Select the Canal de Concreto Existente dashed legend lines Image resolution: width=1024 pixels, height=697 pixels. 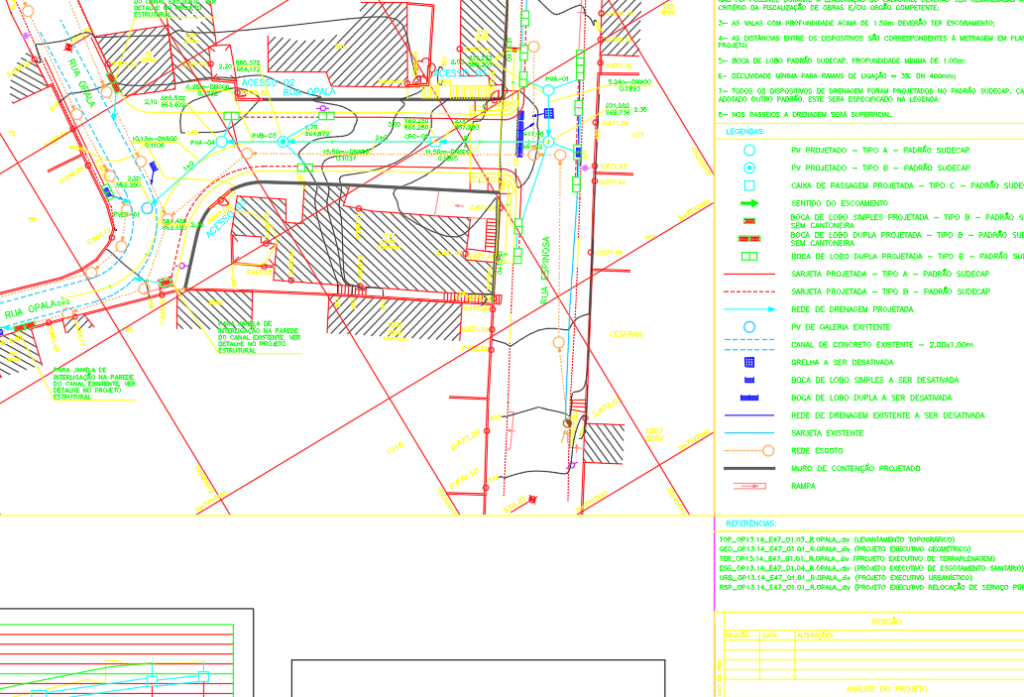(749, 344)
